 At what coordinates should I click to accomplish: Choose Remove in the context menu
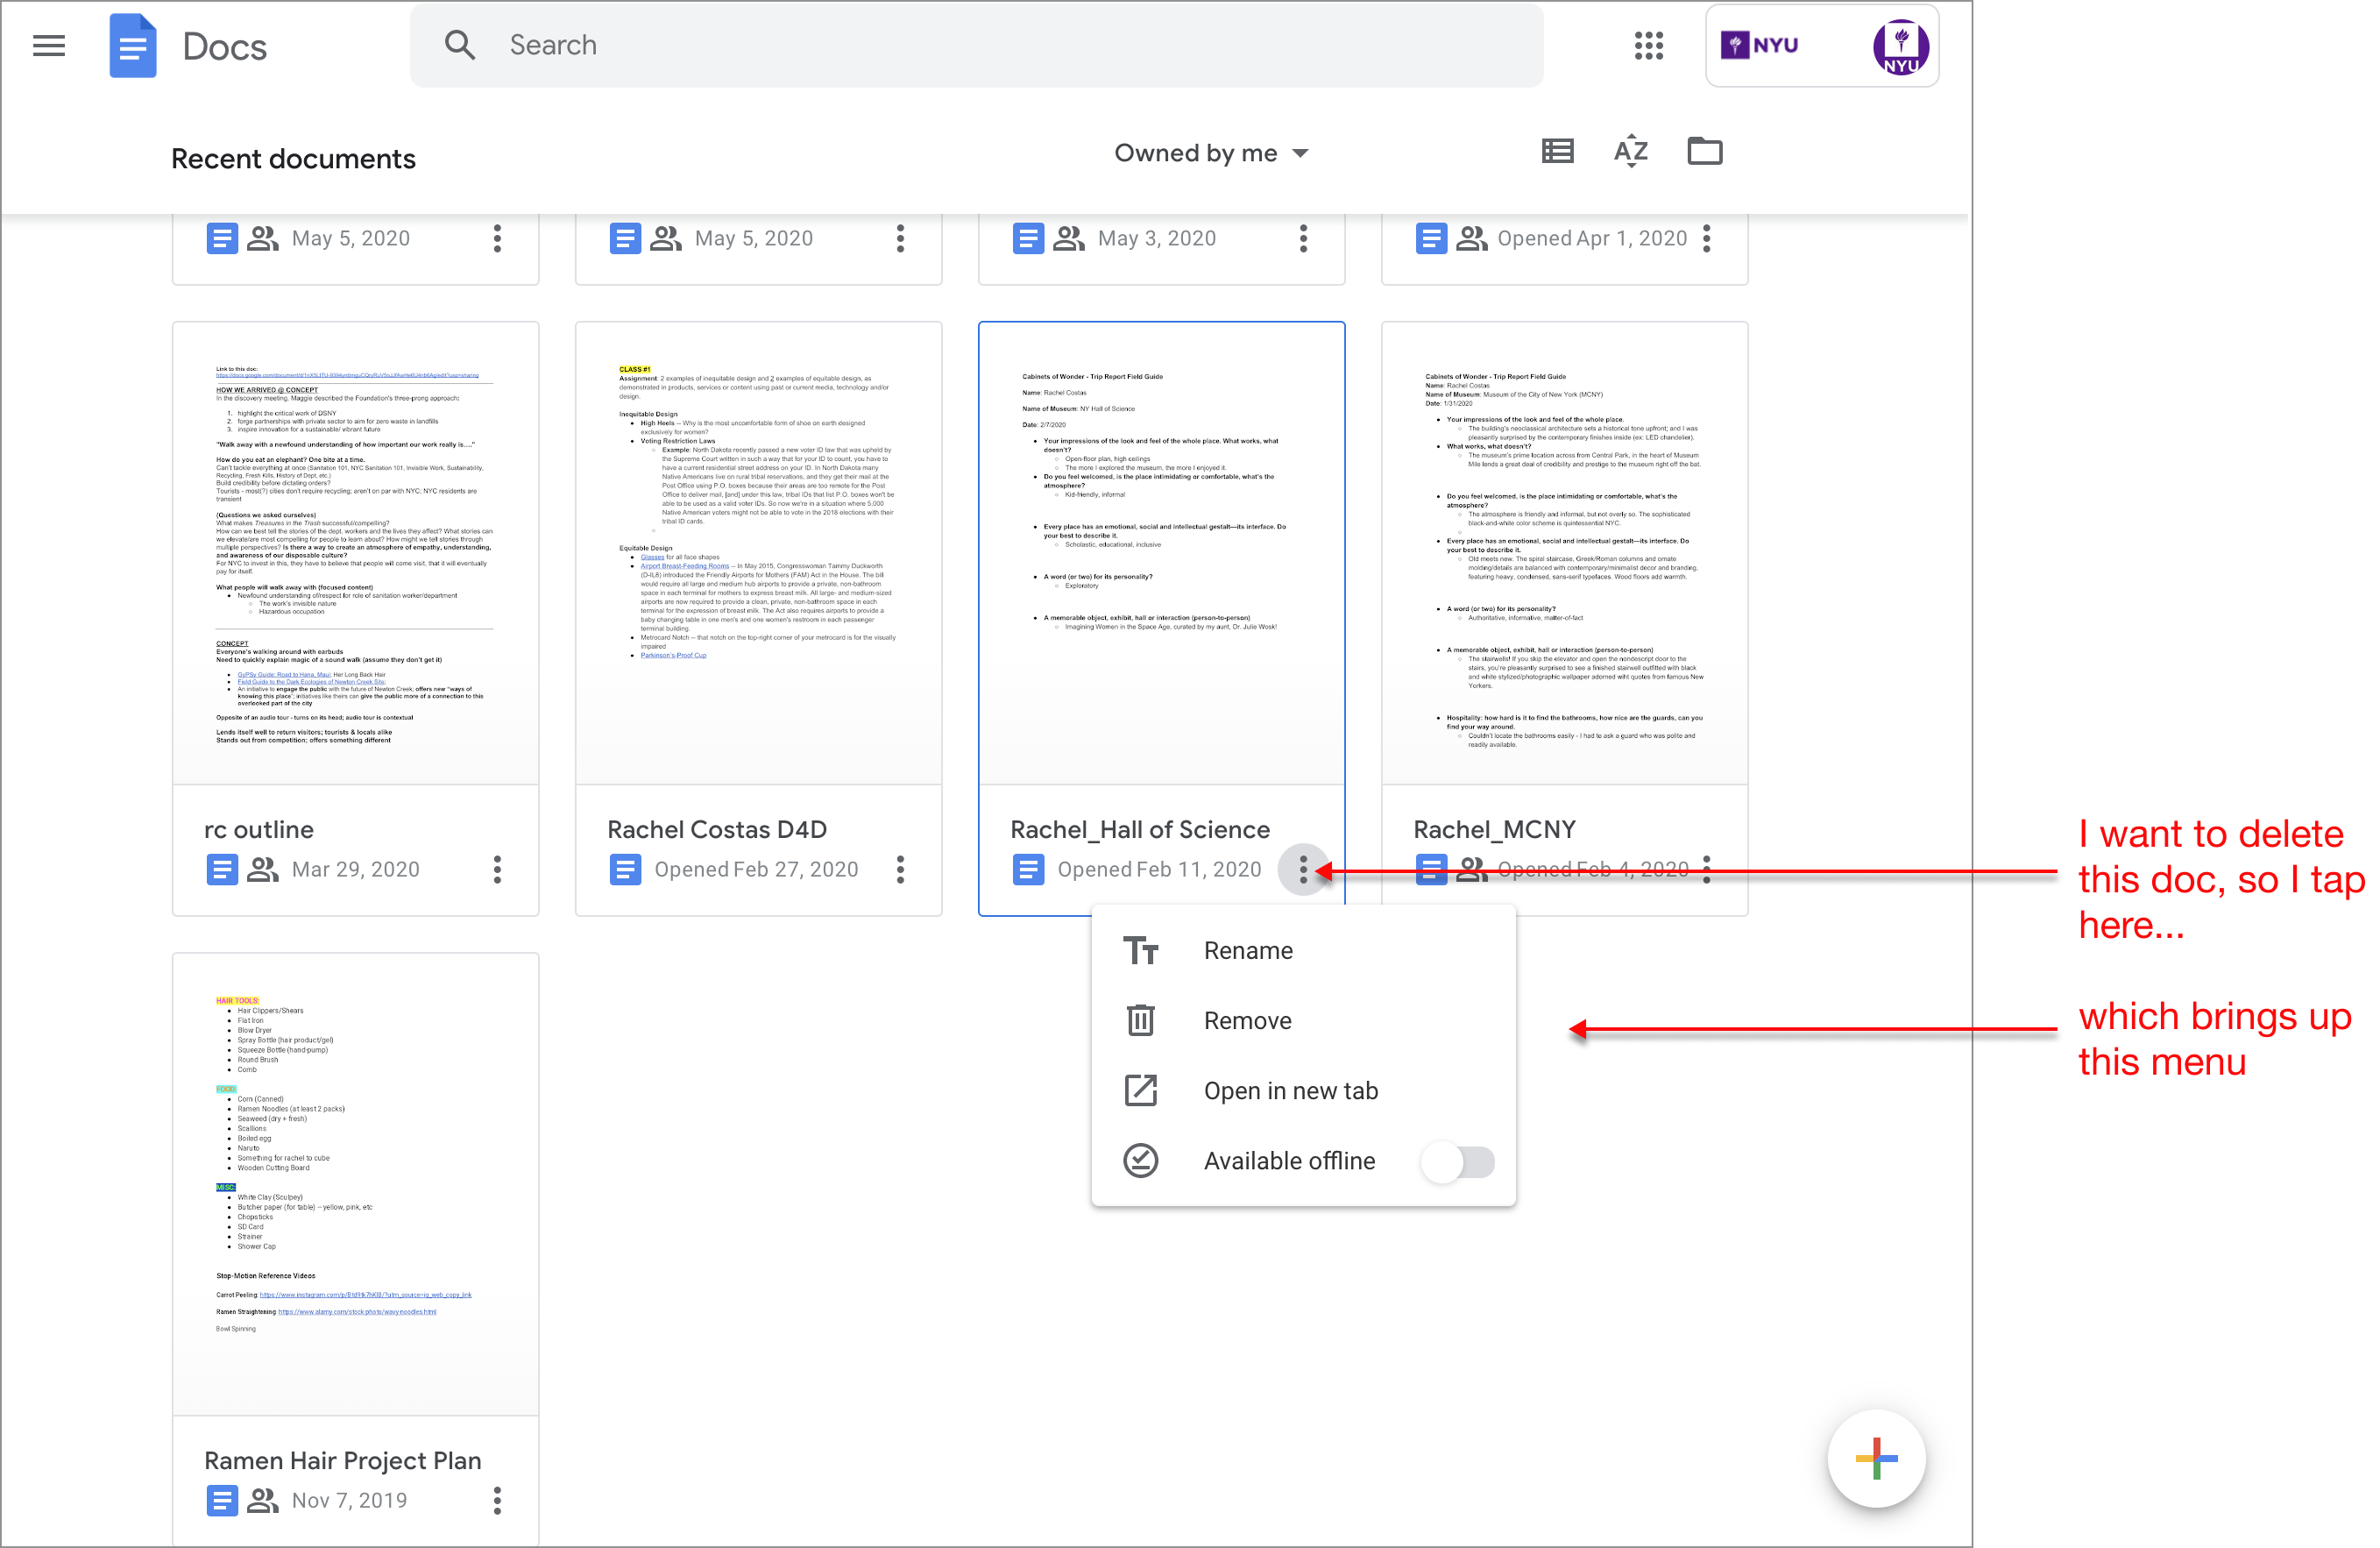click(1247, 1021)
